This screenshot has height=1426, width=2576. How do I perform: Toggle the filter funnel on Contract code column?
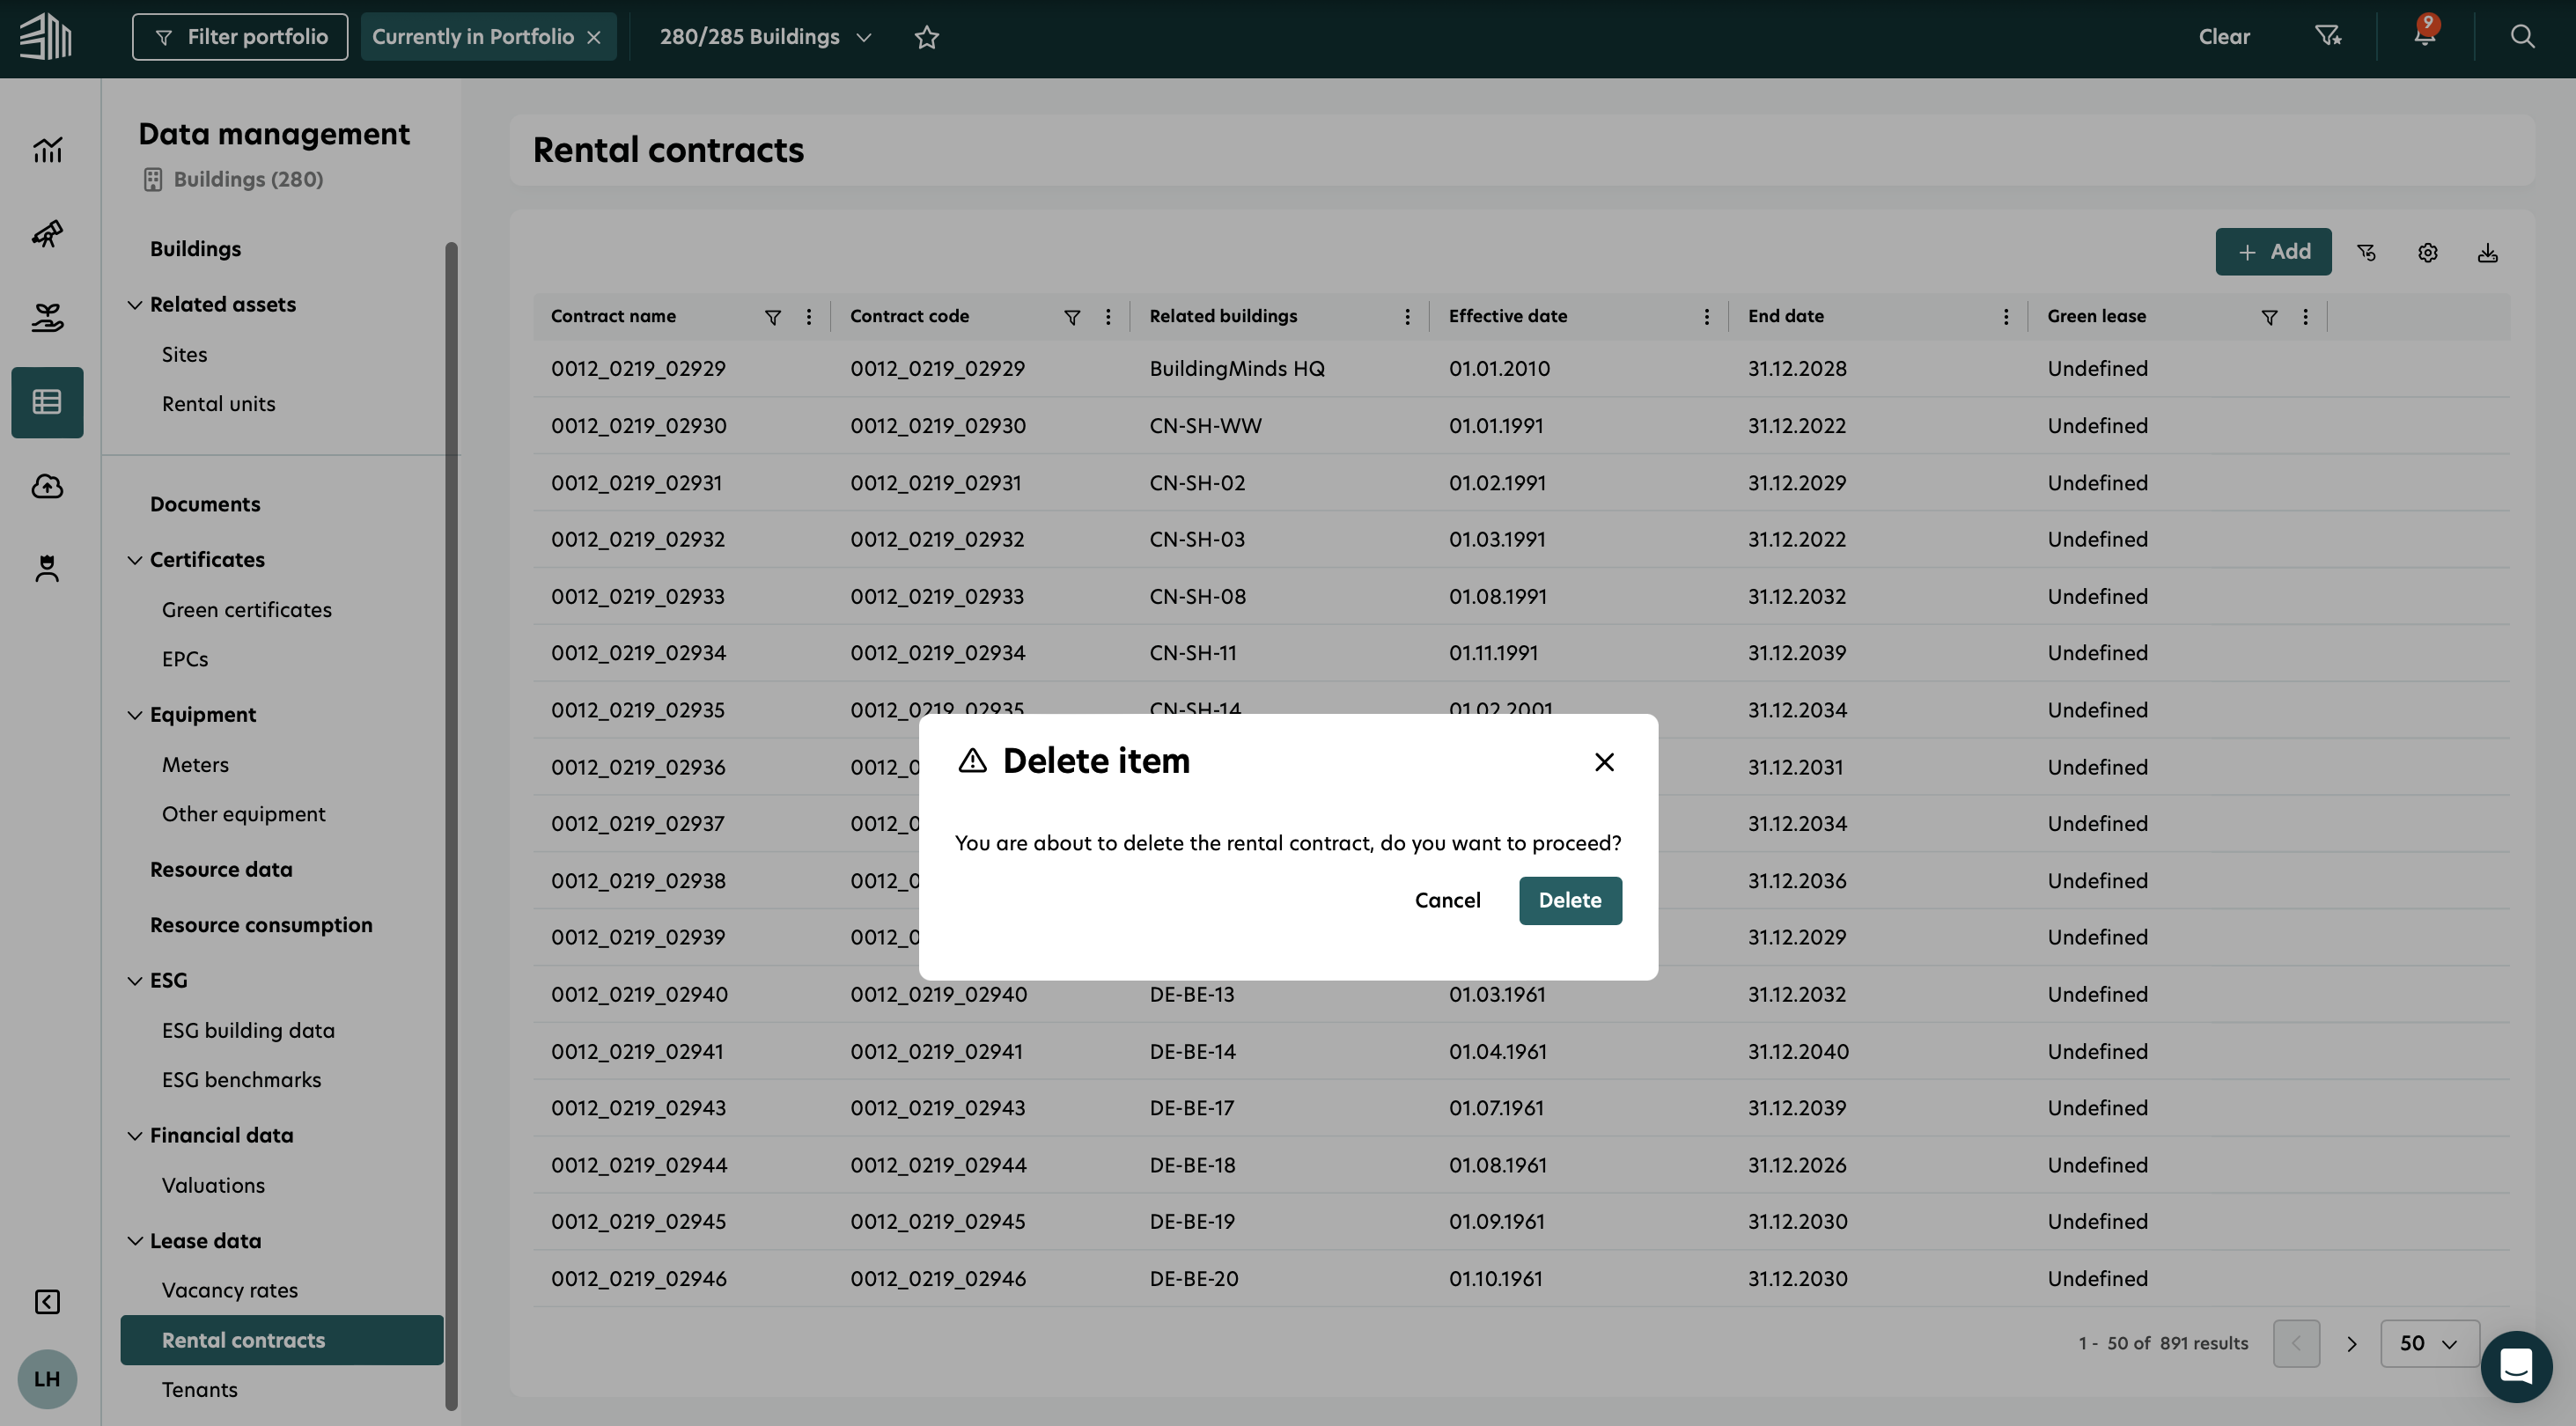[1072, 317]
